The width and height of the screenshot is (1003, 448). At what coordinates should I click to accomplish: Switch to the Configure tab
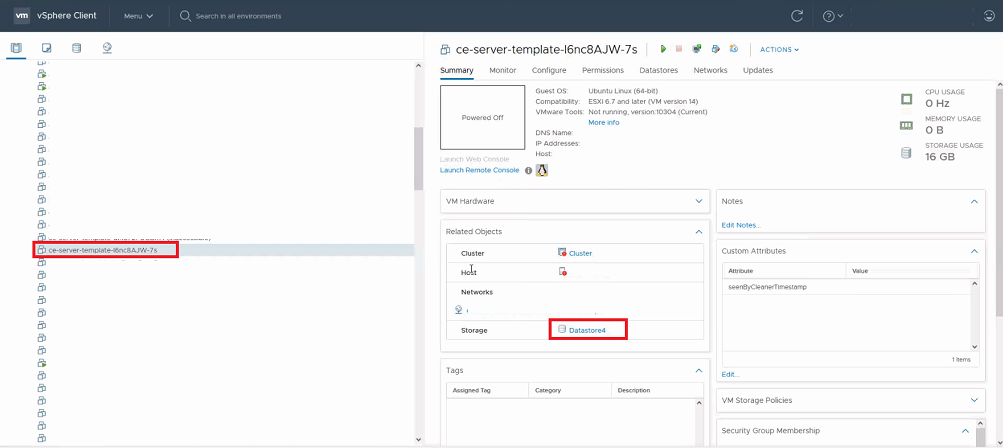(x=549, y=70)
